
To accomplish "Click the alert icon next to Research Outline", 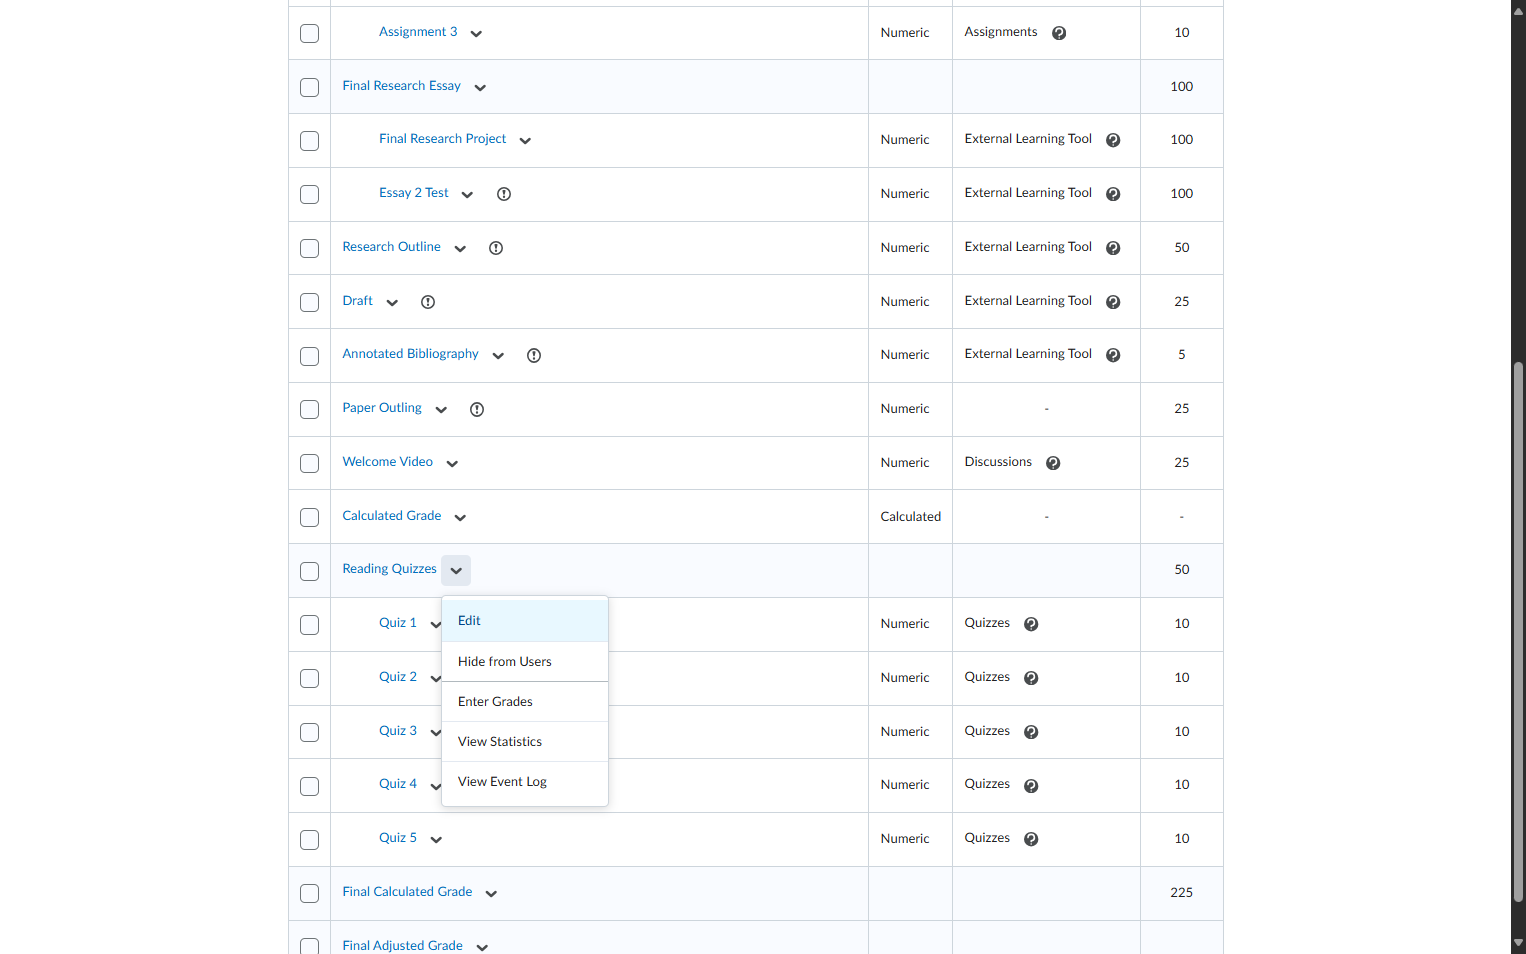I will coord(496,248).
